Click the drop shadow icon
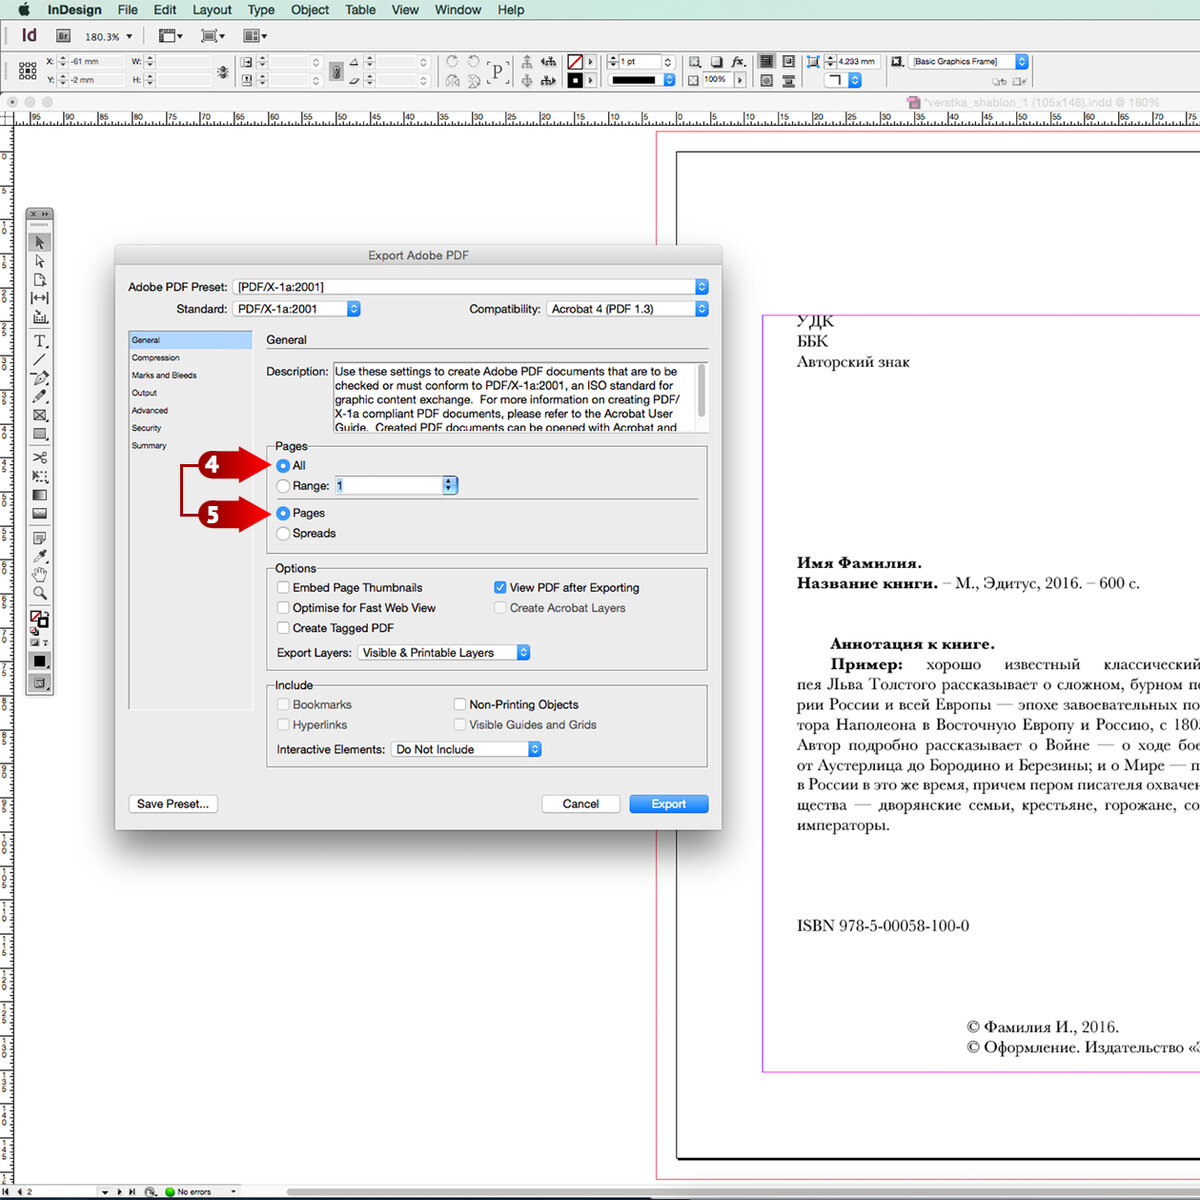Viewport: 1200px width, 1200px height. click(x=717, y=62)
